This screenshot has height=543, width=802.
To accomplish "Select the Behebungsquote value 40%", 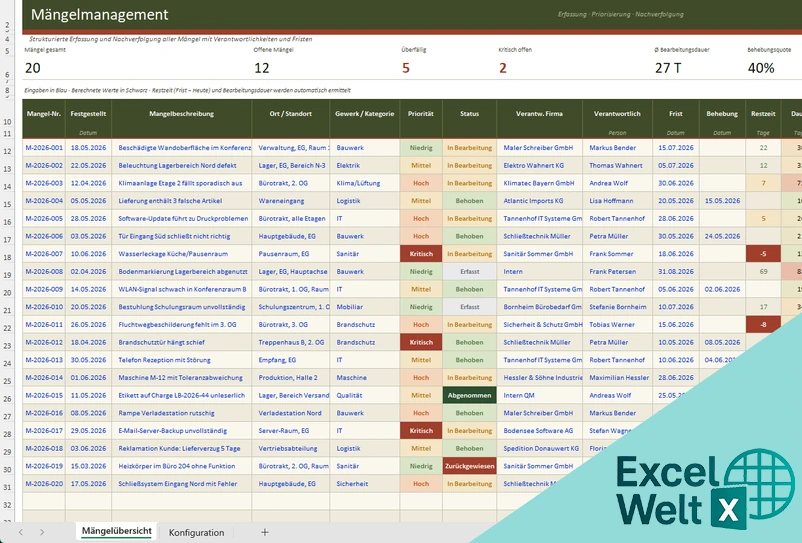I will tap(761, 68).
